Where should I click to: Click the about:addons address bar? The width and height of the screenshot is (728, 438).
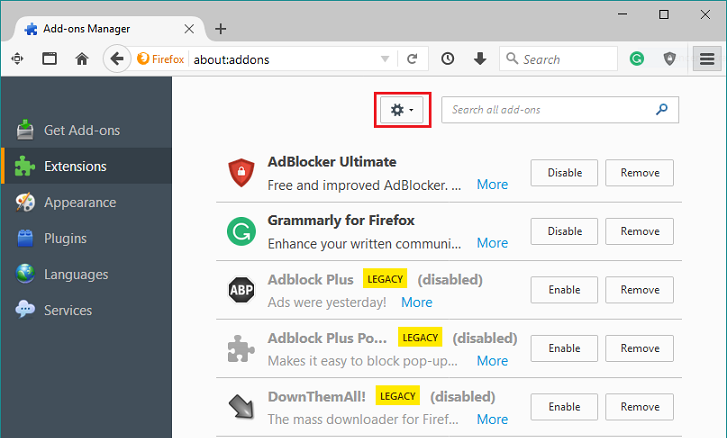(283, 59)
